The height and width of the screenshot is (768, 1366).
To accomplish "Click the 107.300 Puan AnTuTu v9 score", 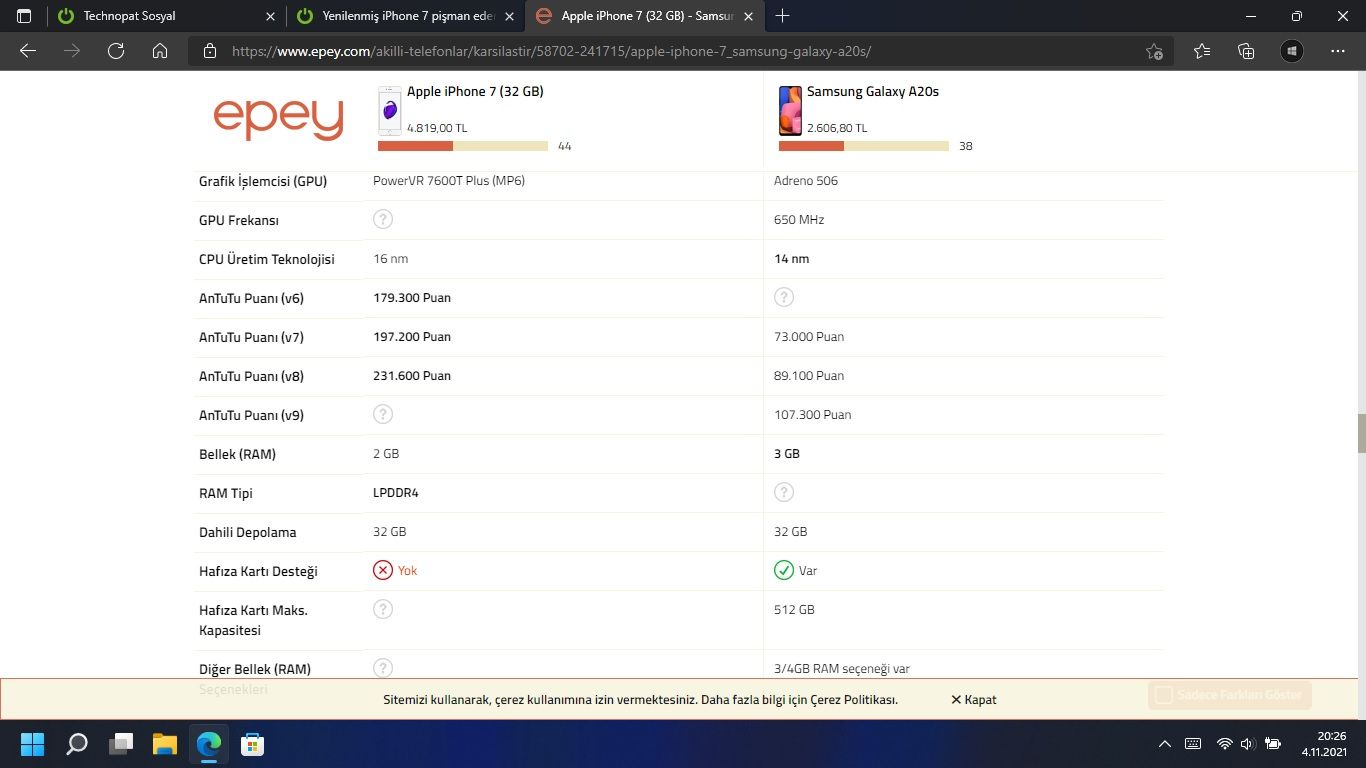I will [x=813, y=415].
